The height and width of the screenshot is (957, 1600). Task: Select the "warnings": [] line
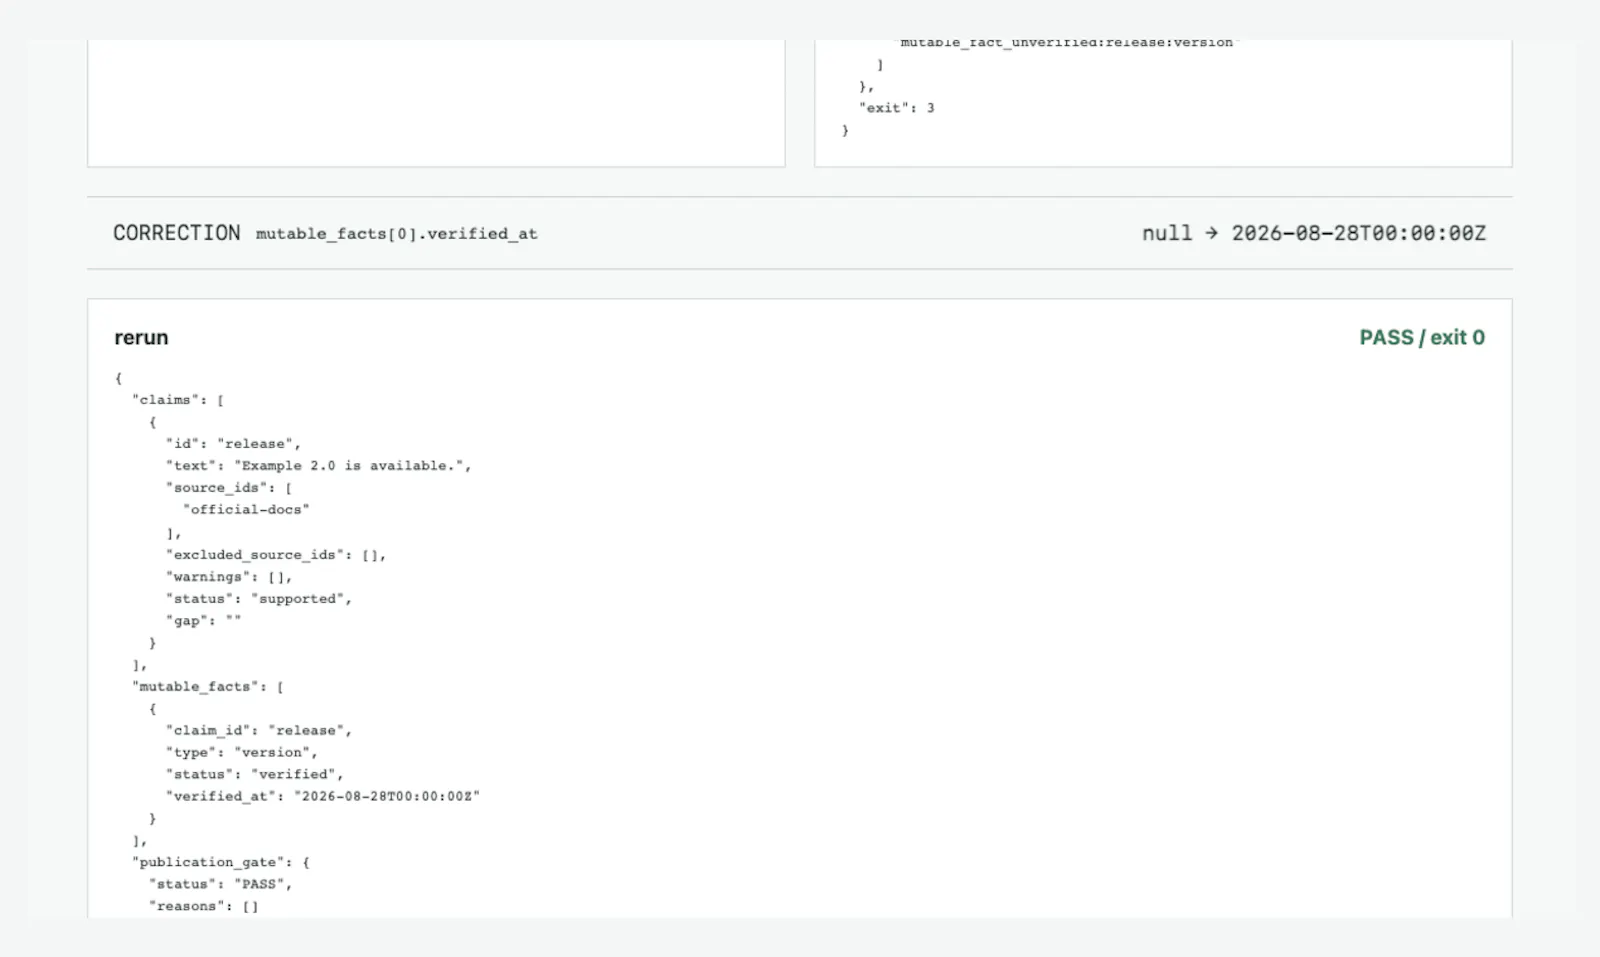click(x=229, y=577)
